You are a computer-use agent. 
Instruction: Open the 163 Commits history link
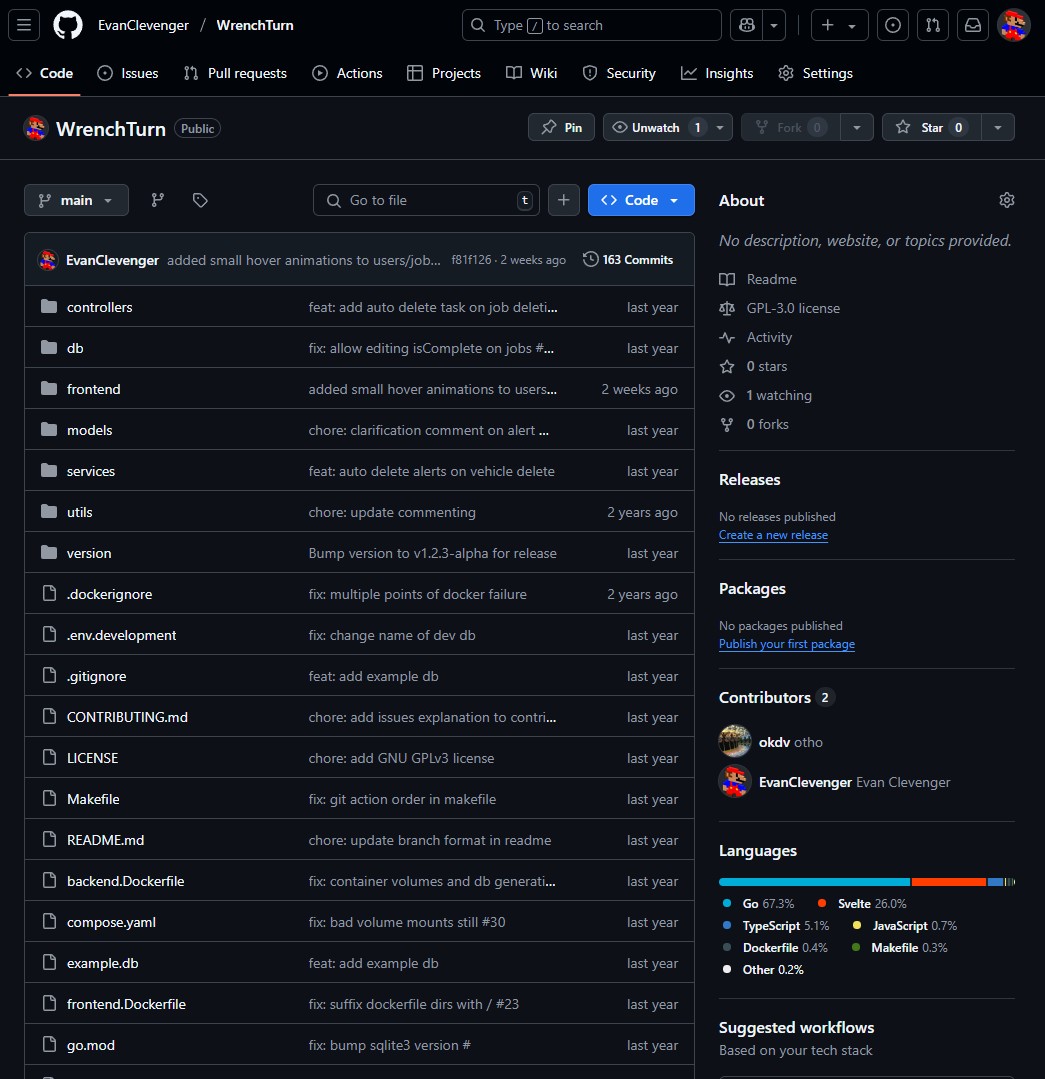(628, 259)
